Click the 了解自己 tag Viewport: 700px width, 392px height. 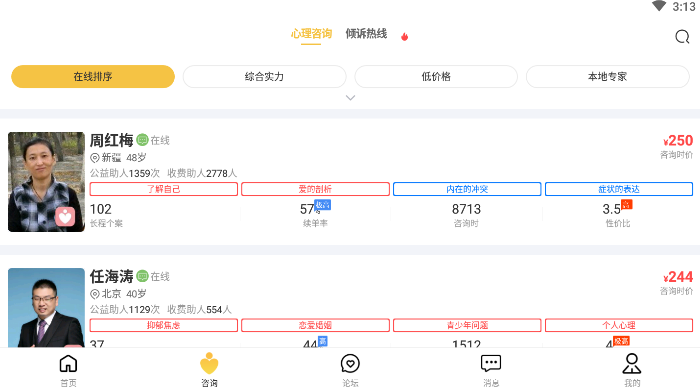pos(163,189)
